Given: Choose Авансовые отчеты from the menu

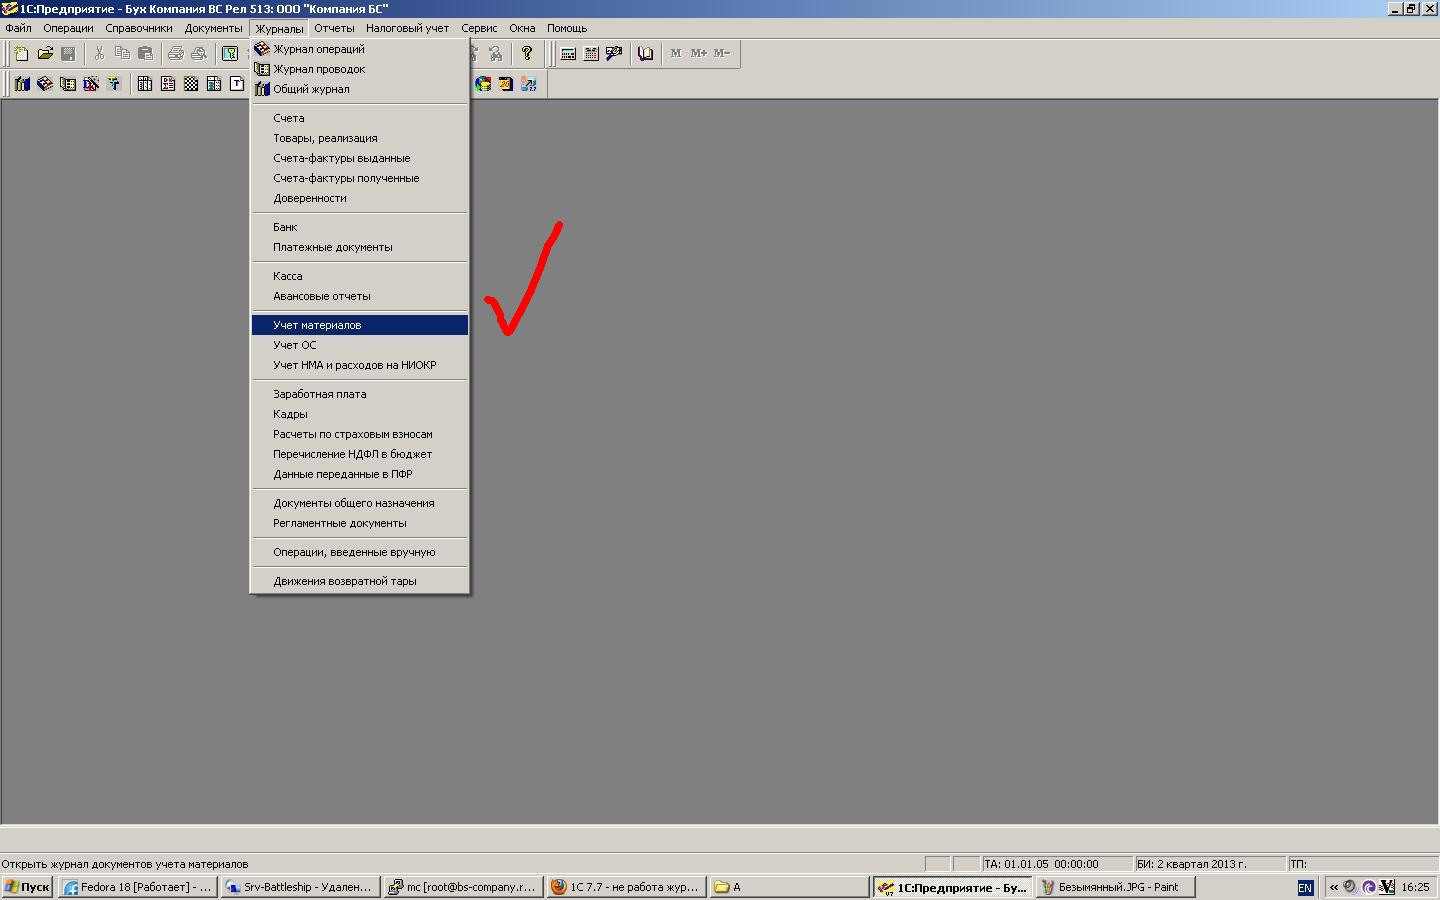Looking at the screenshot, I should pos(360,296).
